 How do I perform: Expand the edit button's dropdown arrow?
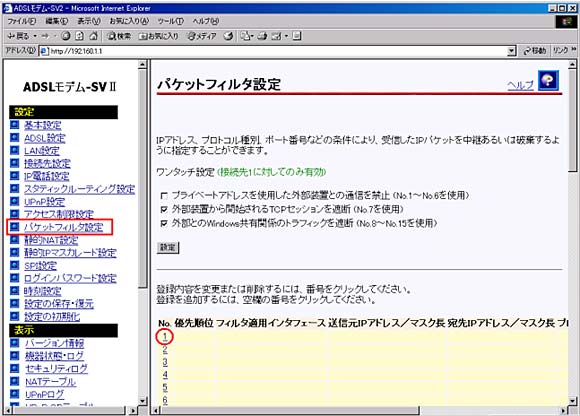click(x=286, y=36)
